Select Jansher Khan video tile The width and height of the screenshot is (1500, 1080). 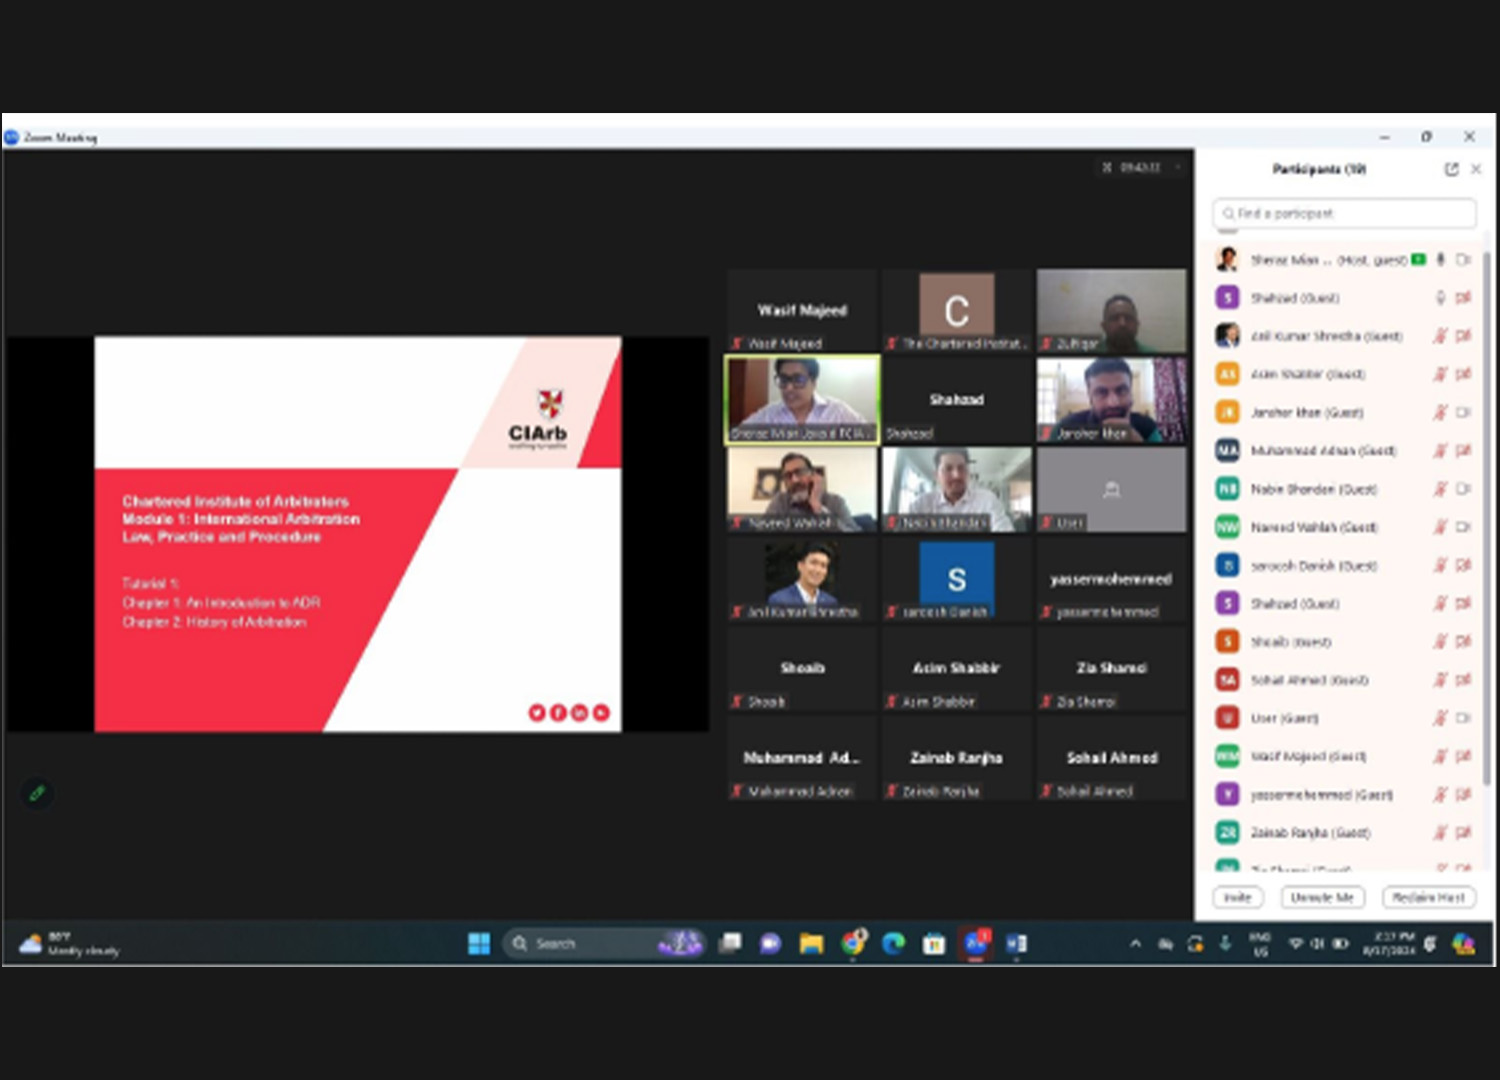tap(1111, 400)
